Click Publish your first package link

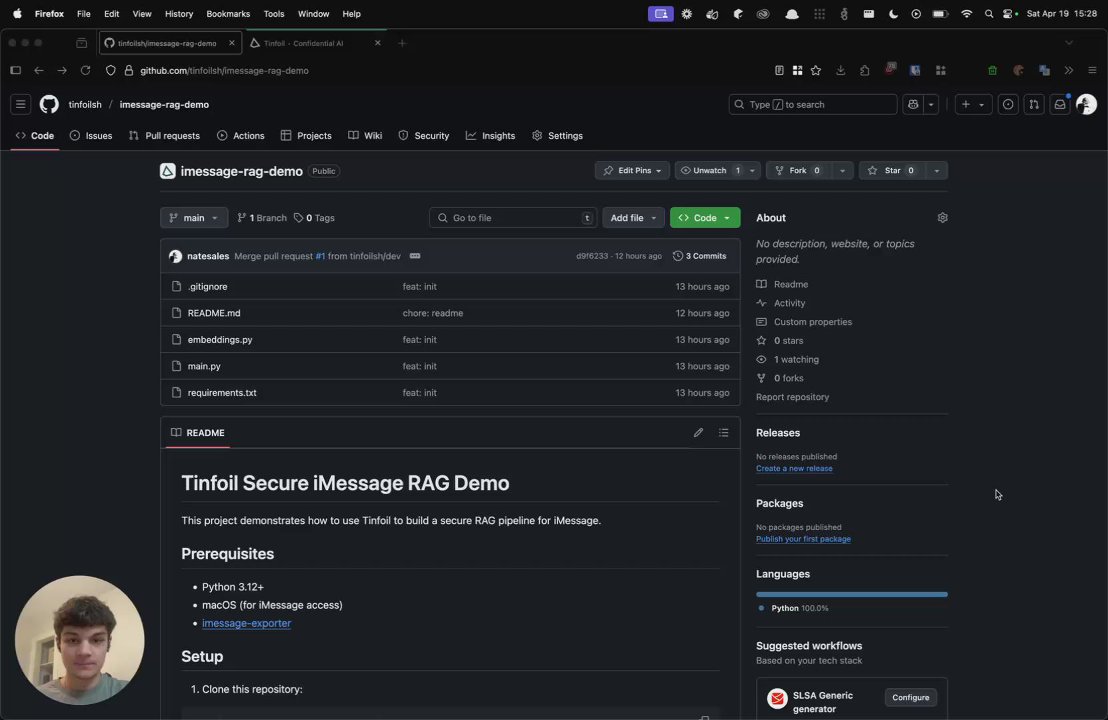click(803, 539)
